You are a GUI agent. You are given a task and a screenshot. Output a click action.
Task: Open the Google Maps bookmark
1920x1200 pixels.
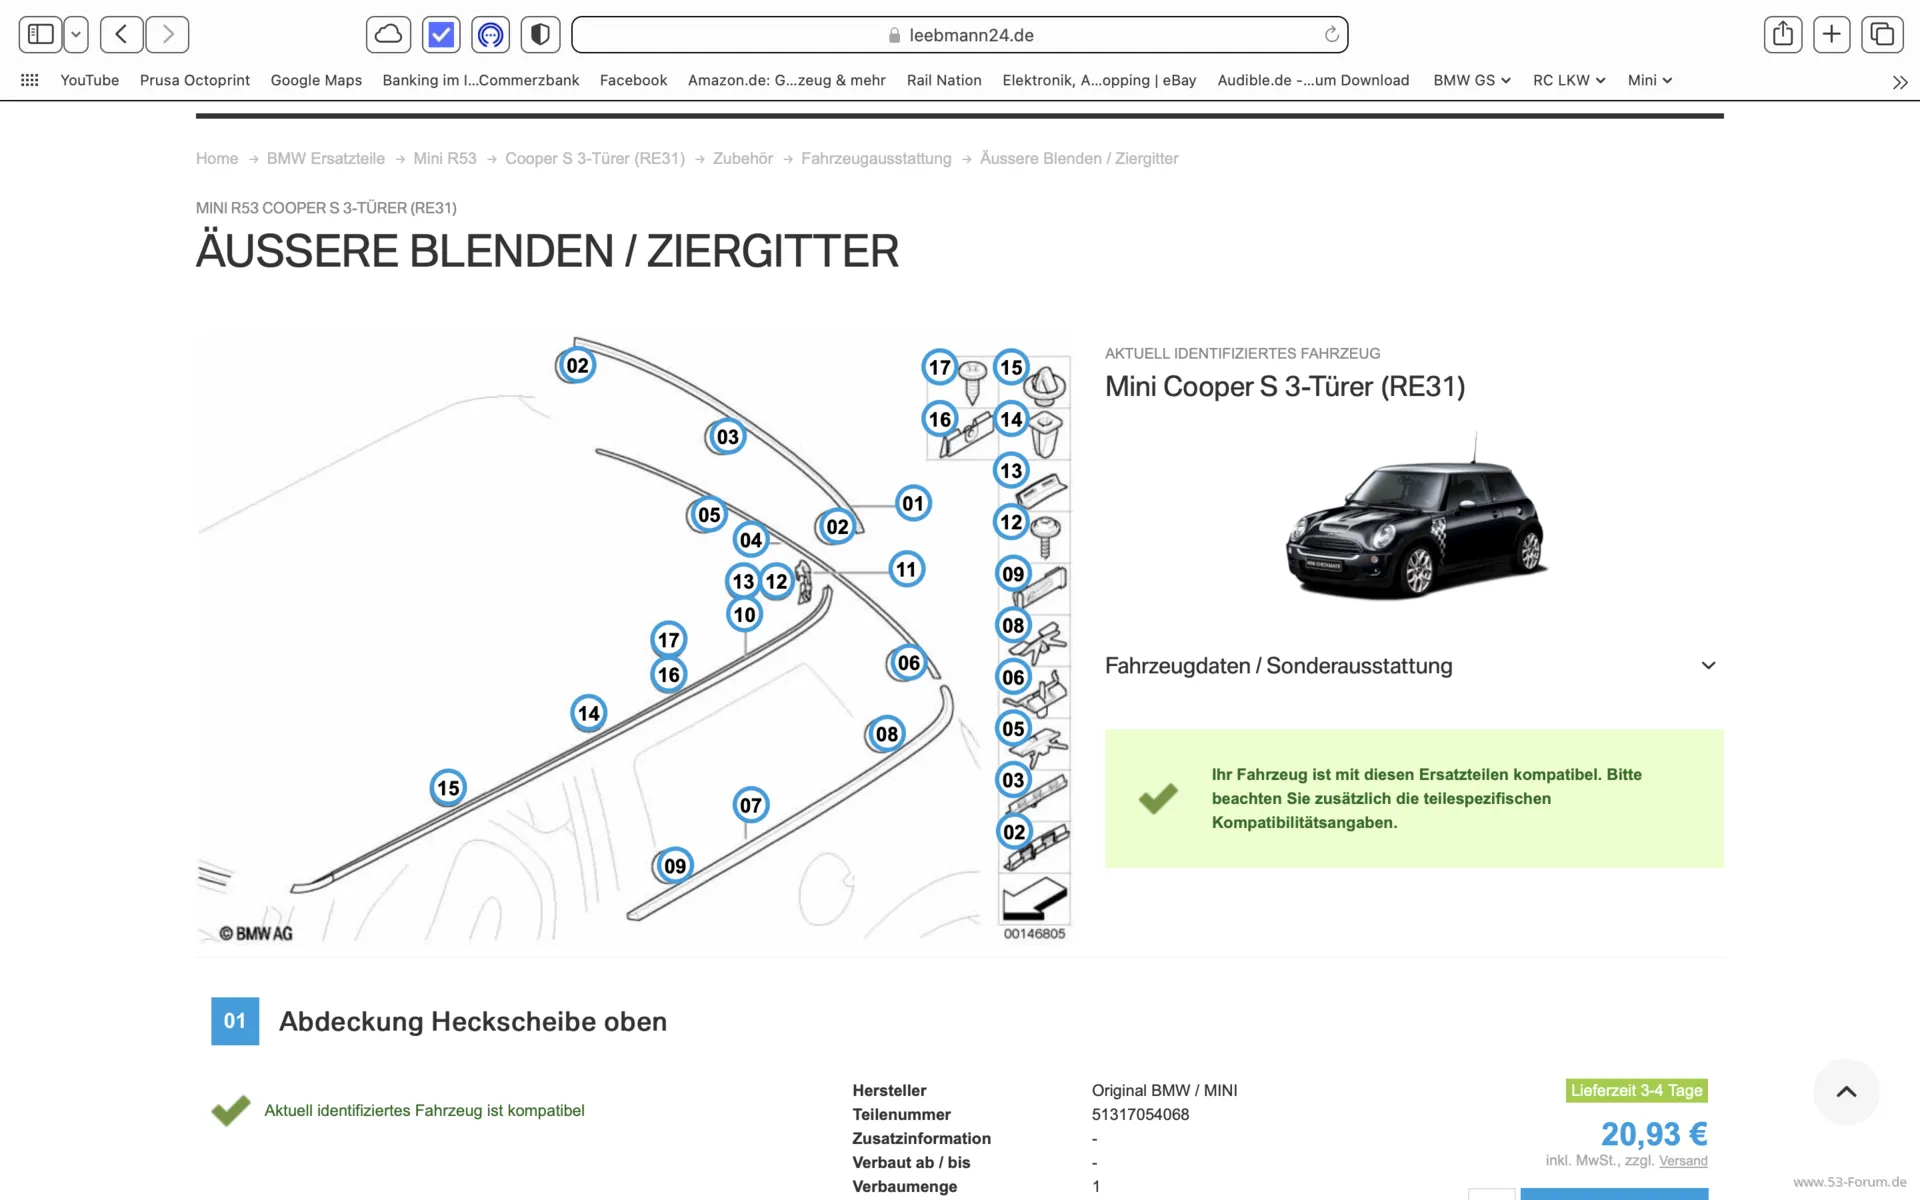tap(316, 80)
